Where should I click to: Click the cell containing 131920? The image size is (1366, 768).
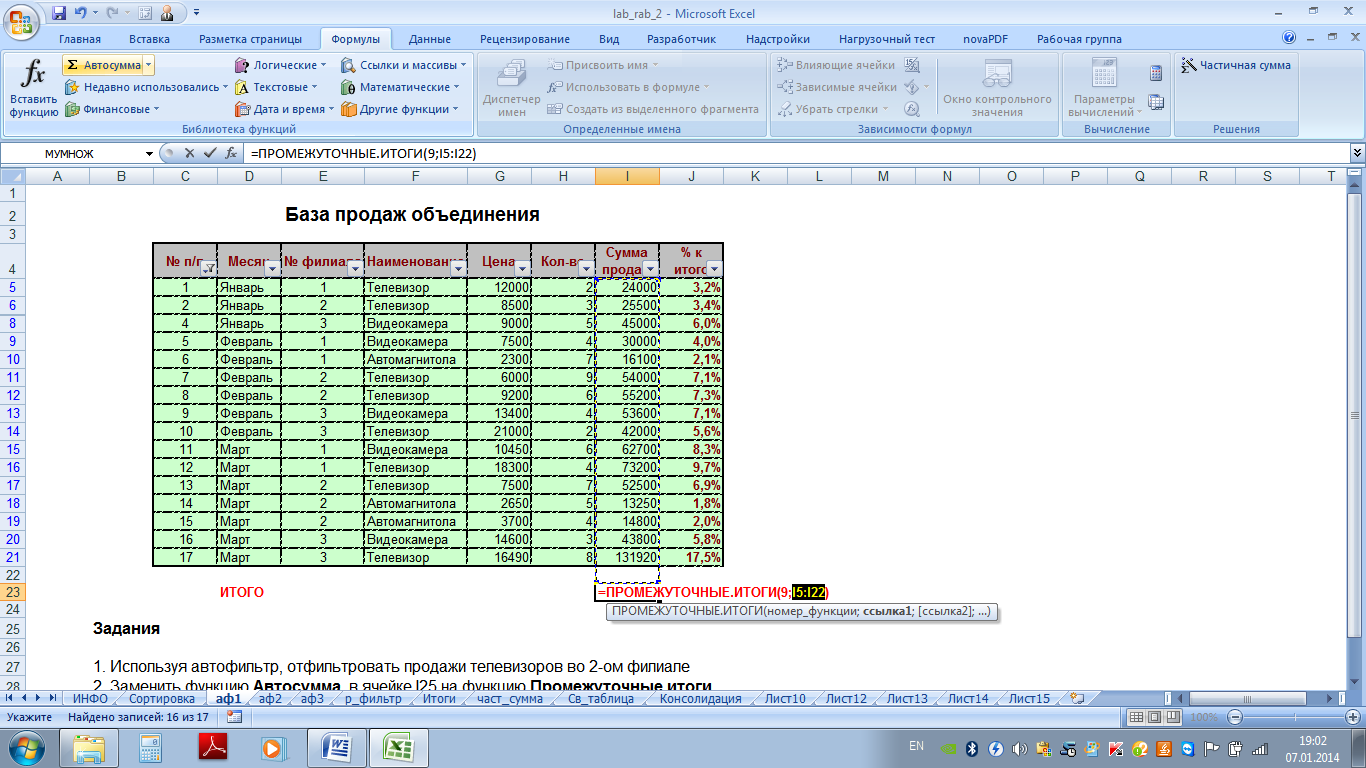(x=627, y=557)
